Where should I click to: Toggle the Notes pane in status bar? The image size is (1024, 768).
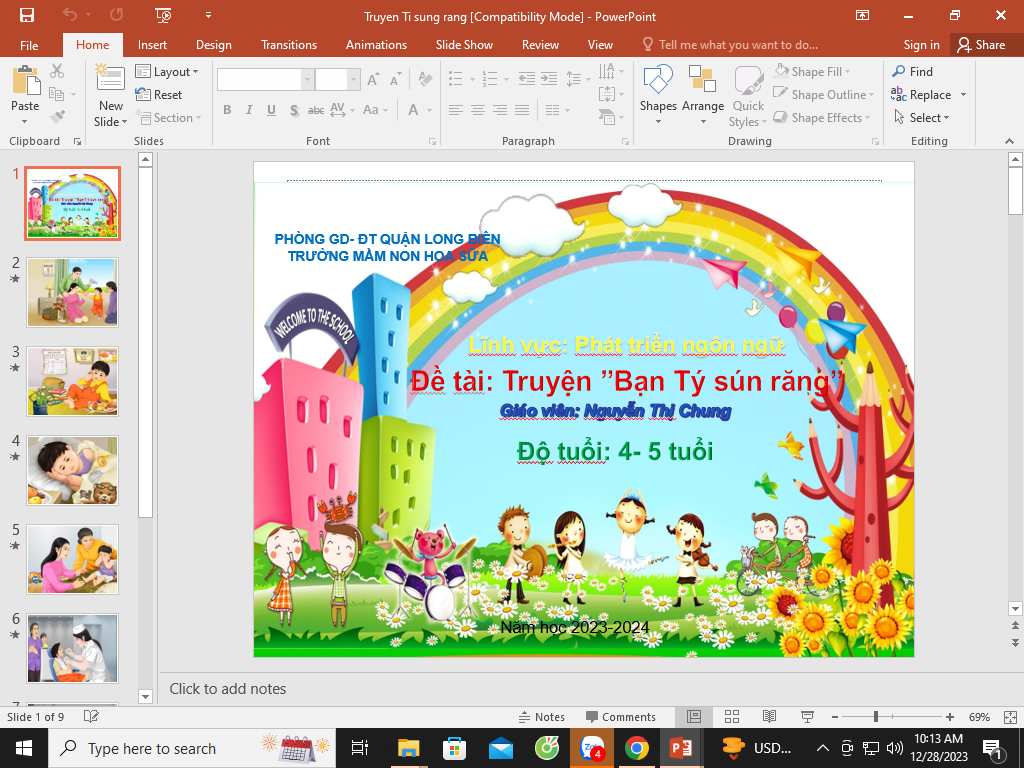coord(541,717)
